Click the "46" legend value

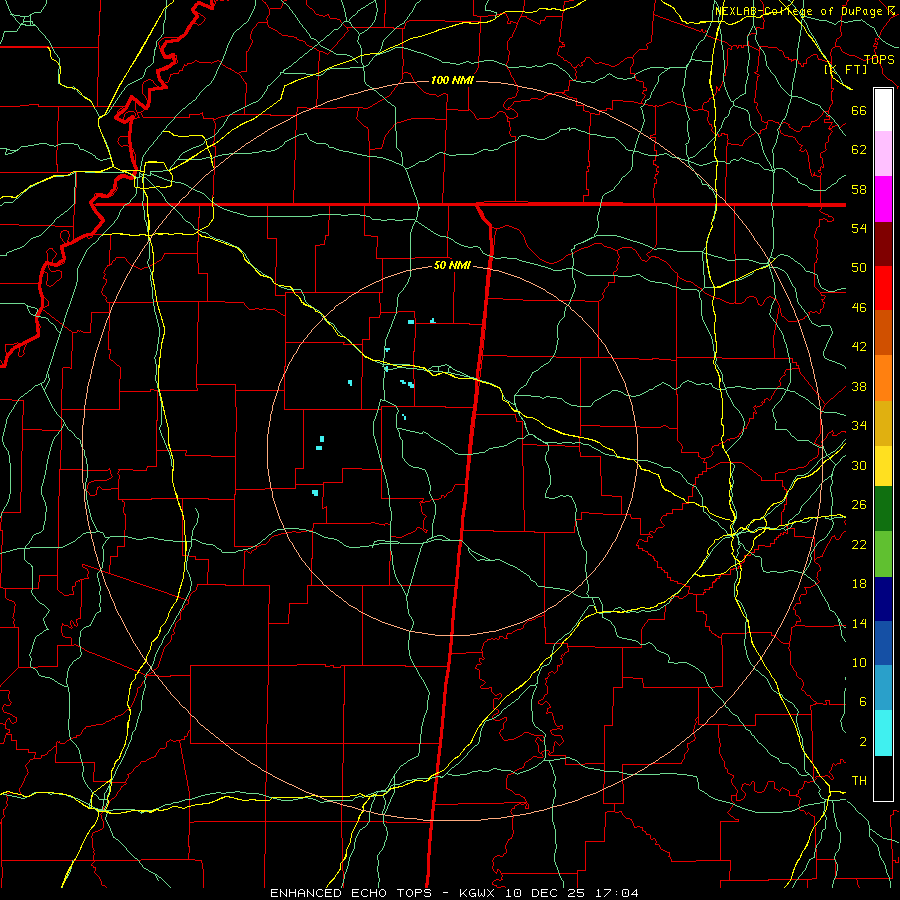pyautogui.click(x=859, y=308)
